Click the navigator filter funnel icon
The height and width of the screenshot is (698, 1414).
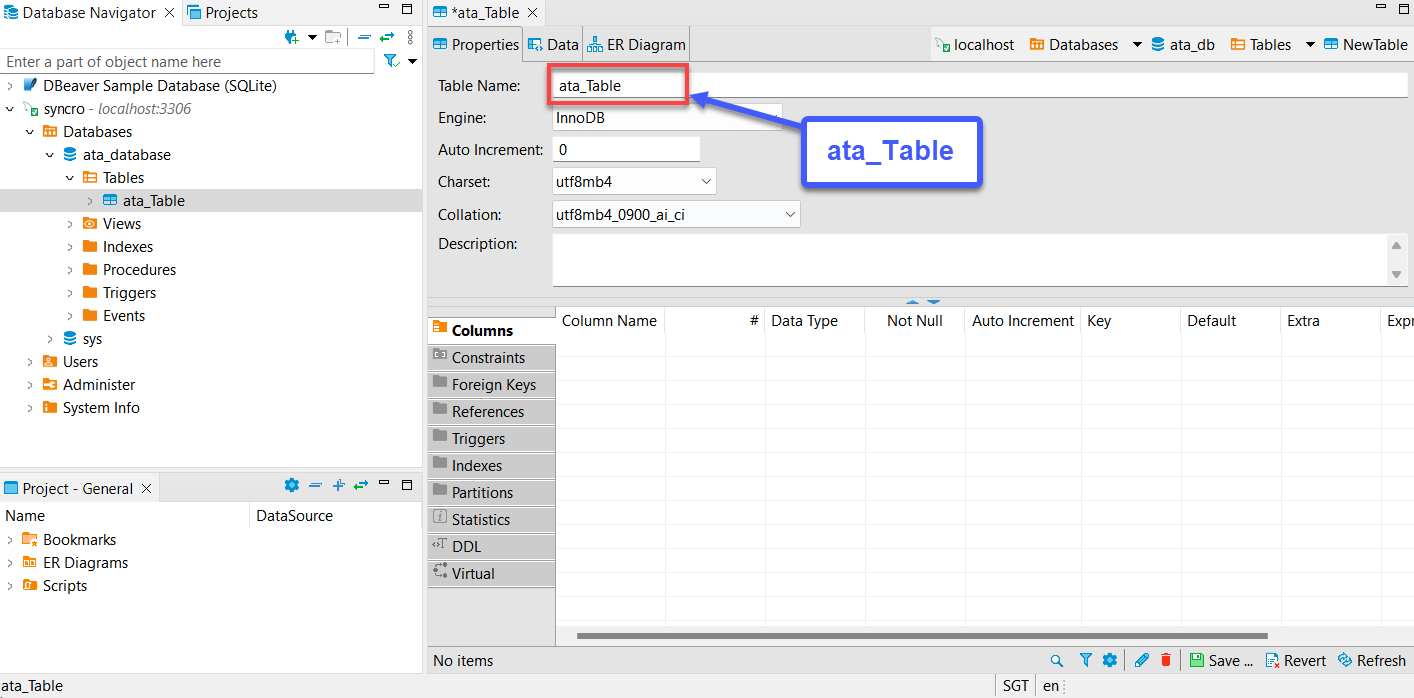coord(391,62)
